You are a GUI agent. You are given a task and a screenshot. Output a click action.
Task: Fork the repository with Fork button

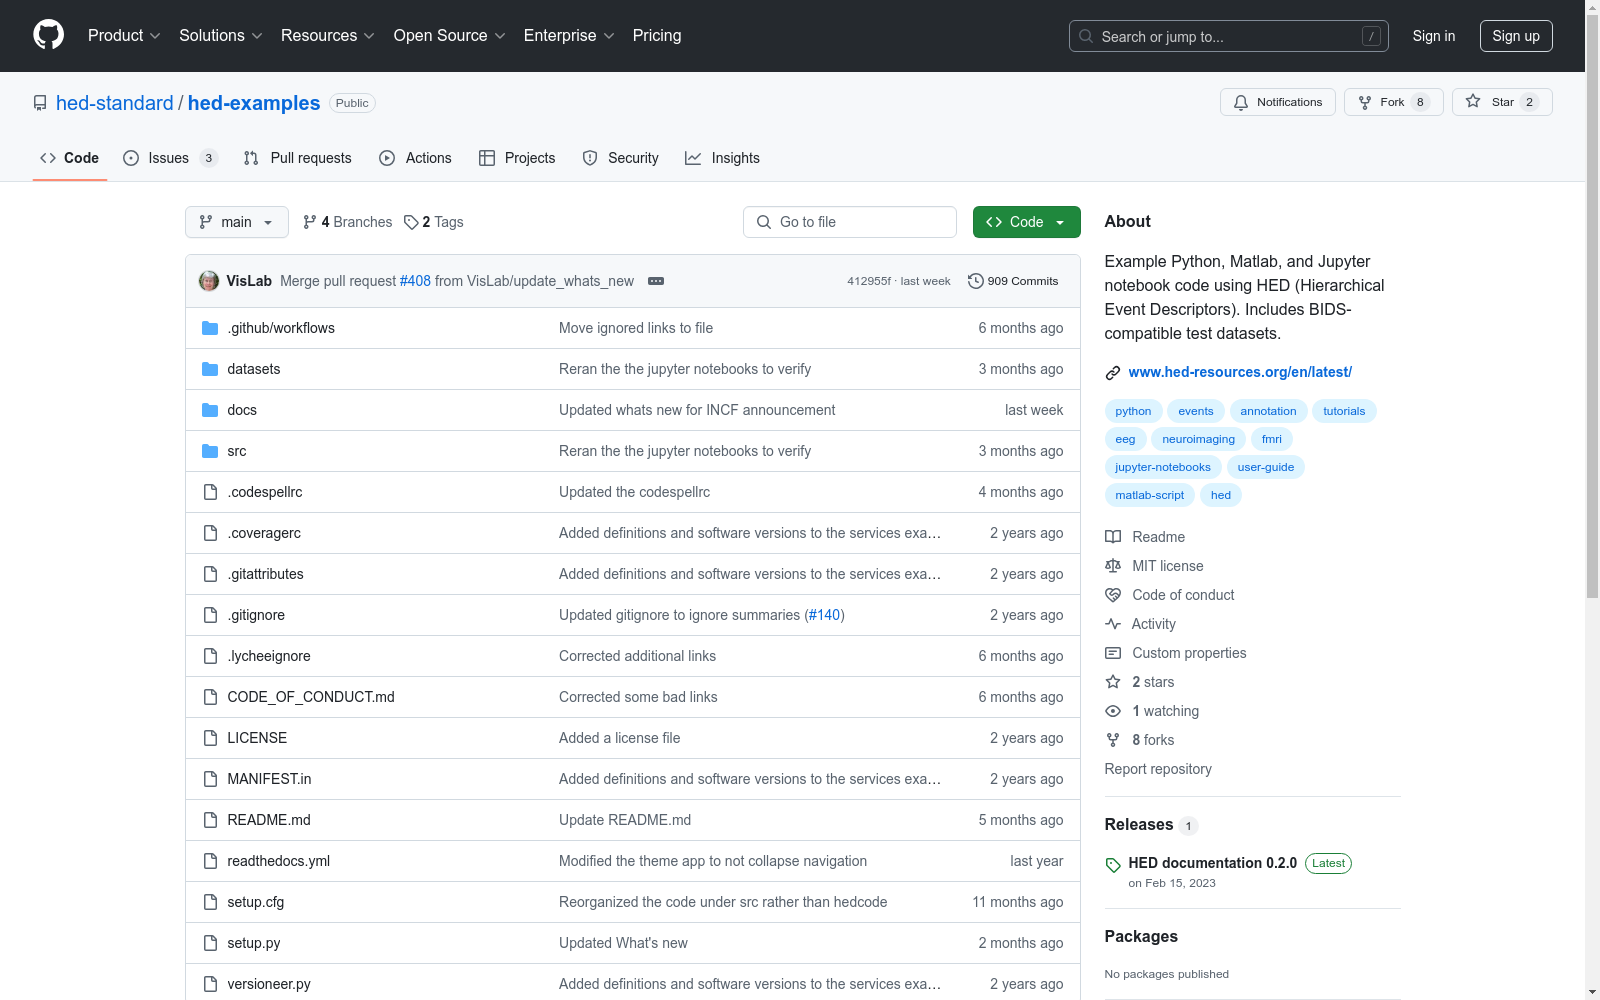pos(1394,102)
